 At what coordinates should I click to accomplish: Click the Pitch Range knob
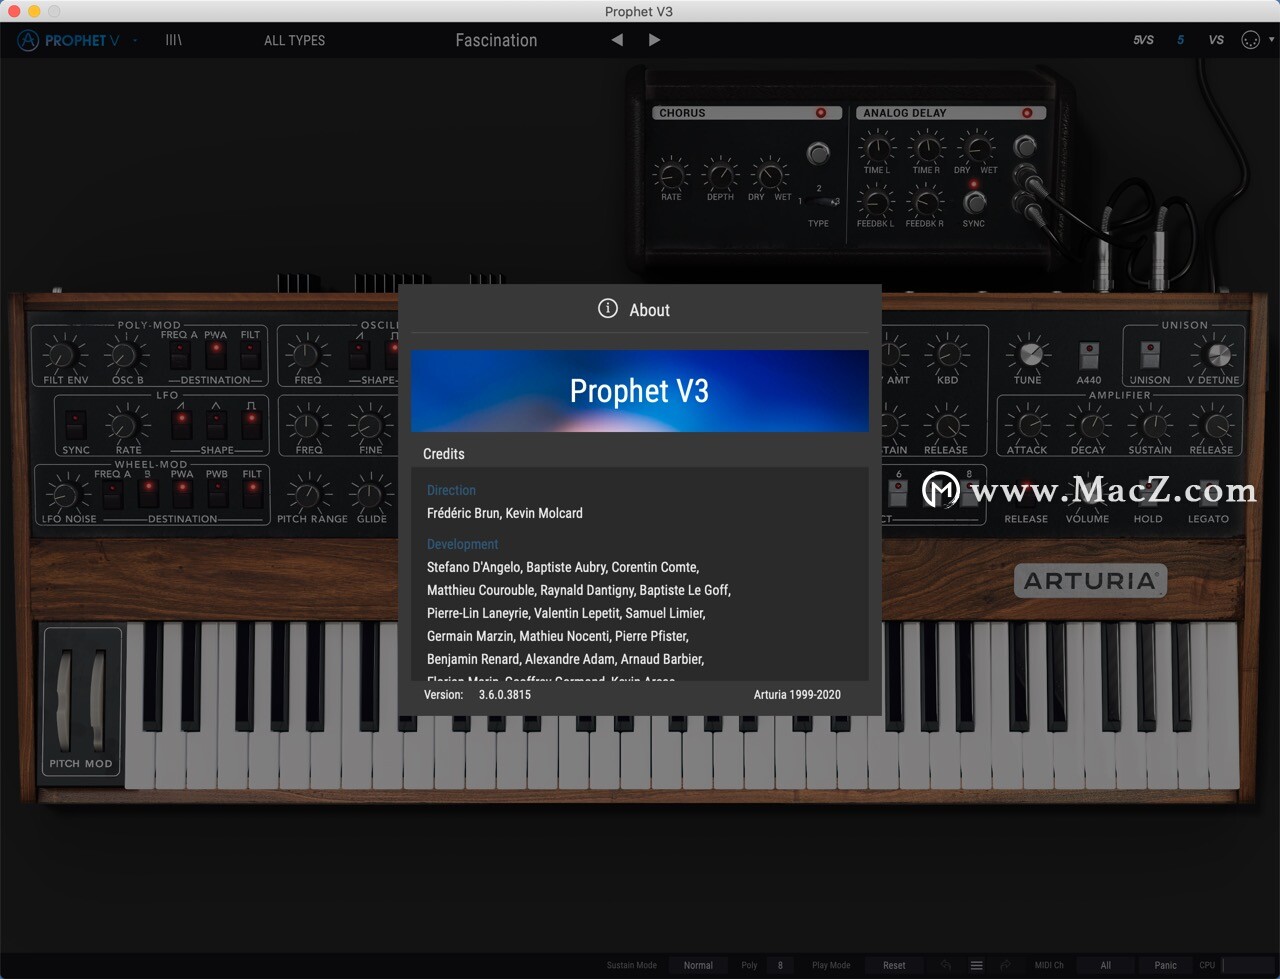[310, 494]
